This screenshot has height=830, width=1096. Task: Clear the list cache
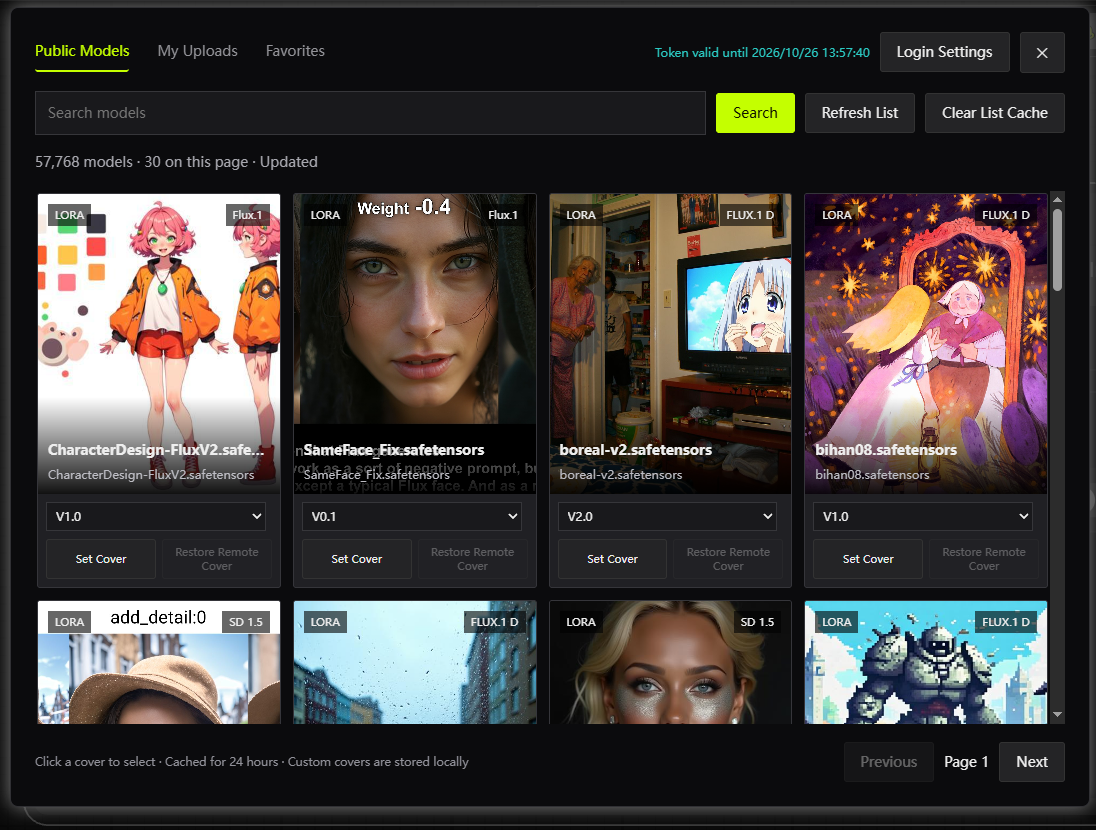[995, 113]
